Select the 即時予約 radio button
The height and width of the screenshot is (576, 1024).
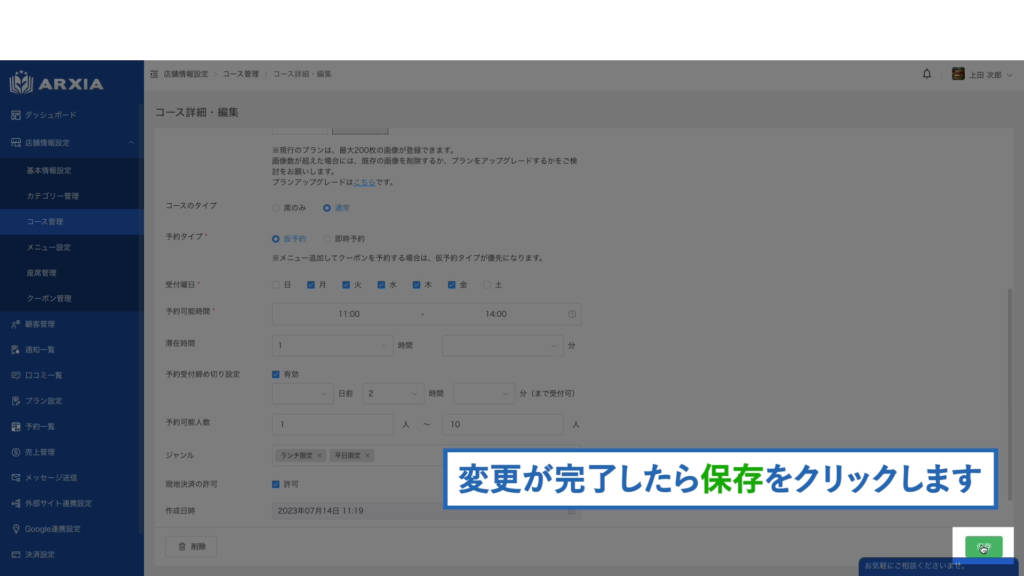(x=327, y=240)
